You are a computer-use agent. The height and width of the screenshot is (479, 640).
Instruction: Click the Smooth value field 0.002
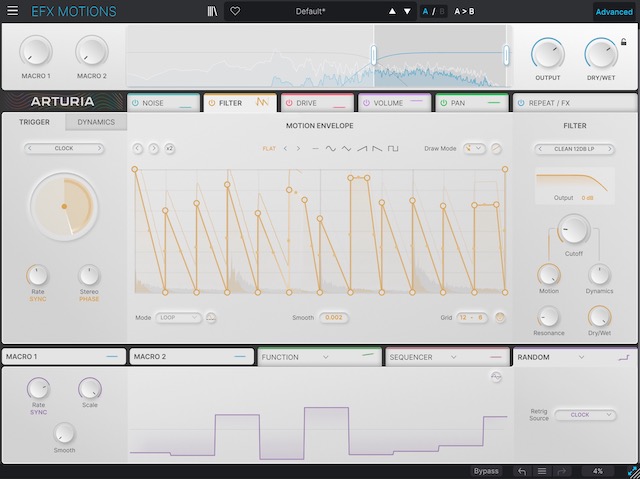point(335,317)
